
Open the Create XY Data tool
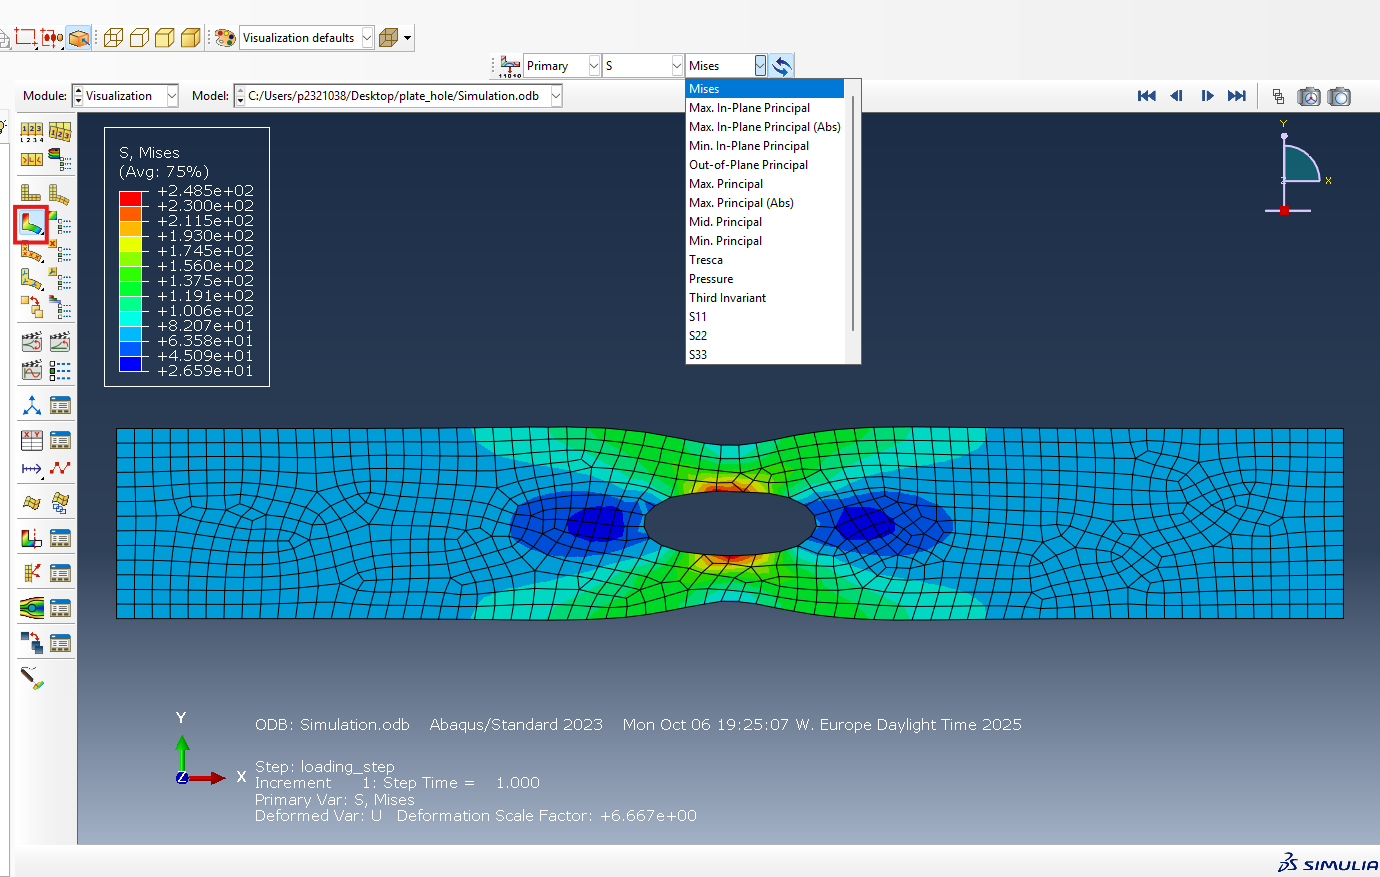point(31,440)
